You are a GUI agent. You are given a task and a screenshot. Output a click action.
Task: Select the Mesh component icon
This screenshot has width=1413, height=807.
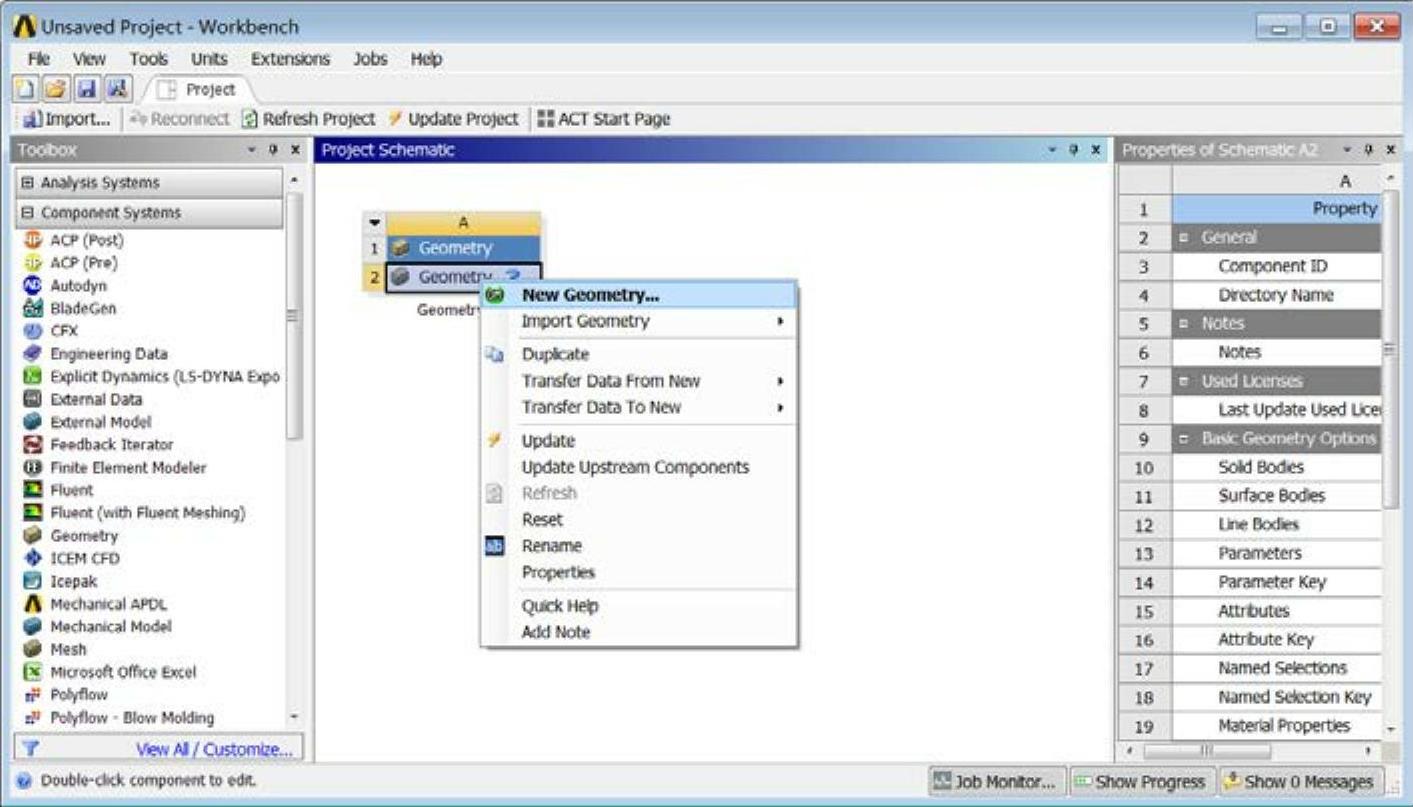pos(33,649)
